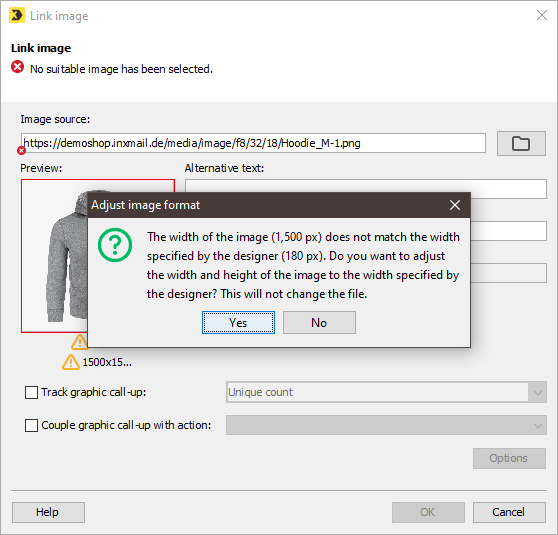The width and height of the screenshot is (558, 535).
Task: Click the red error icon beside message
Action: pos(17,67)
